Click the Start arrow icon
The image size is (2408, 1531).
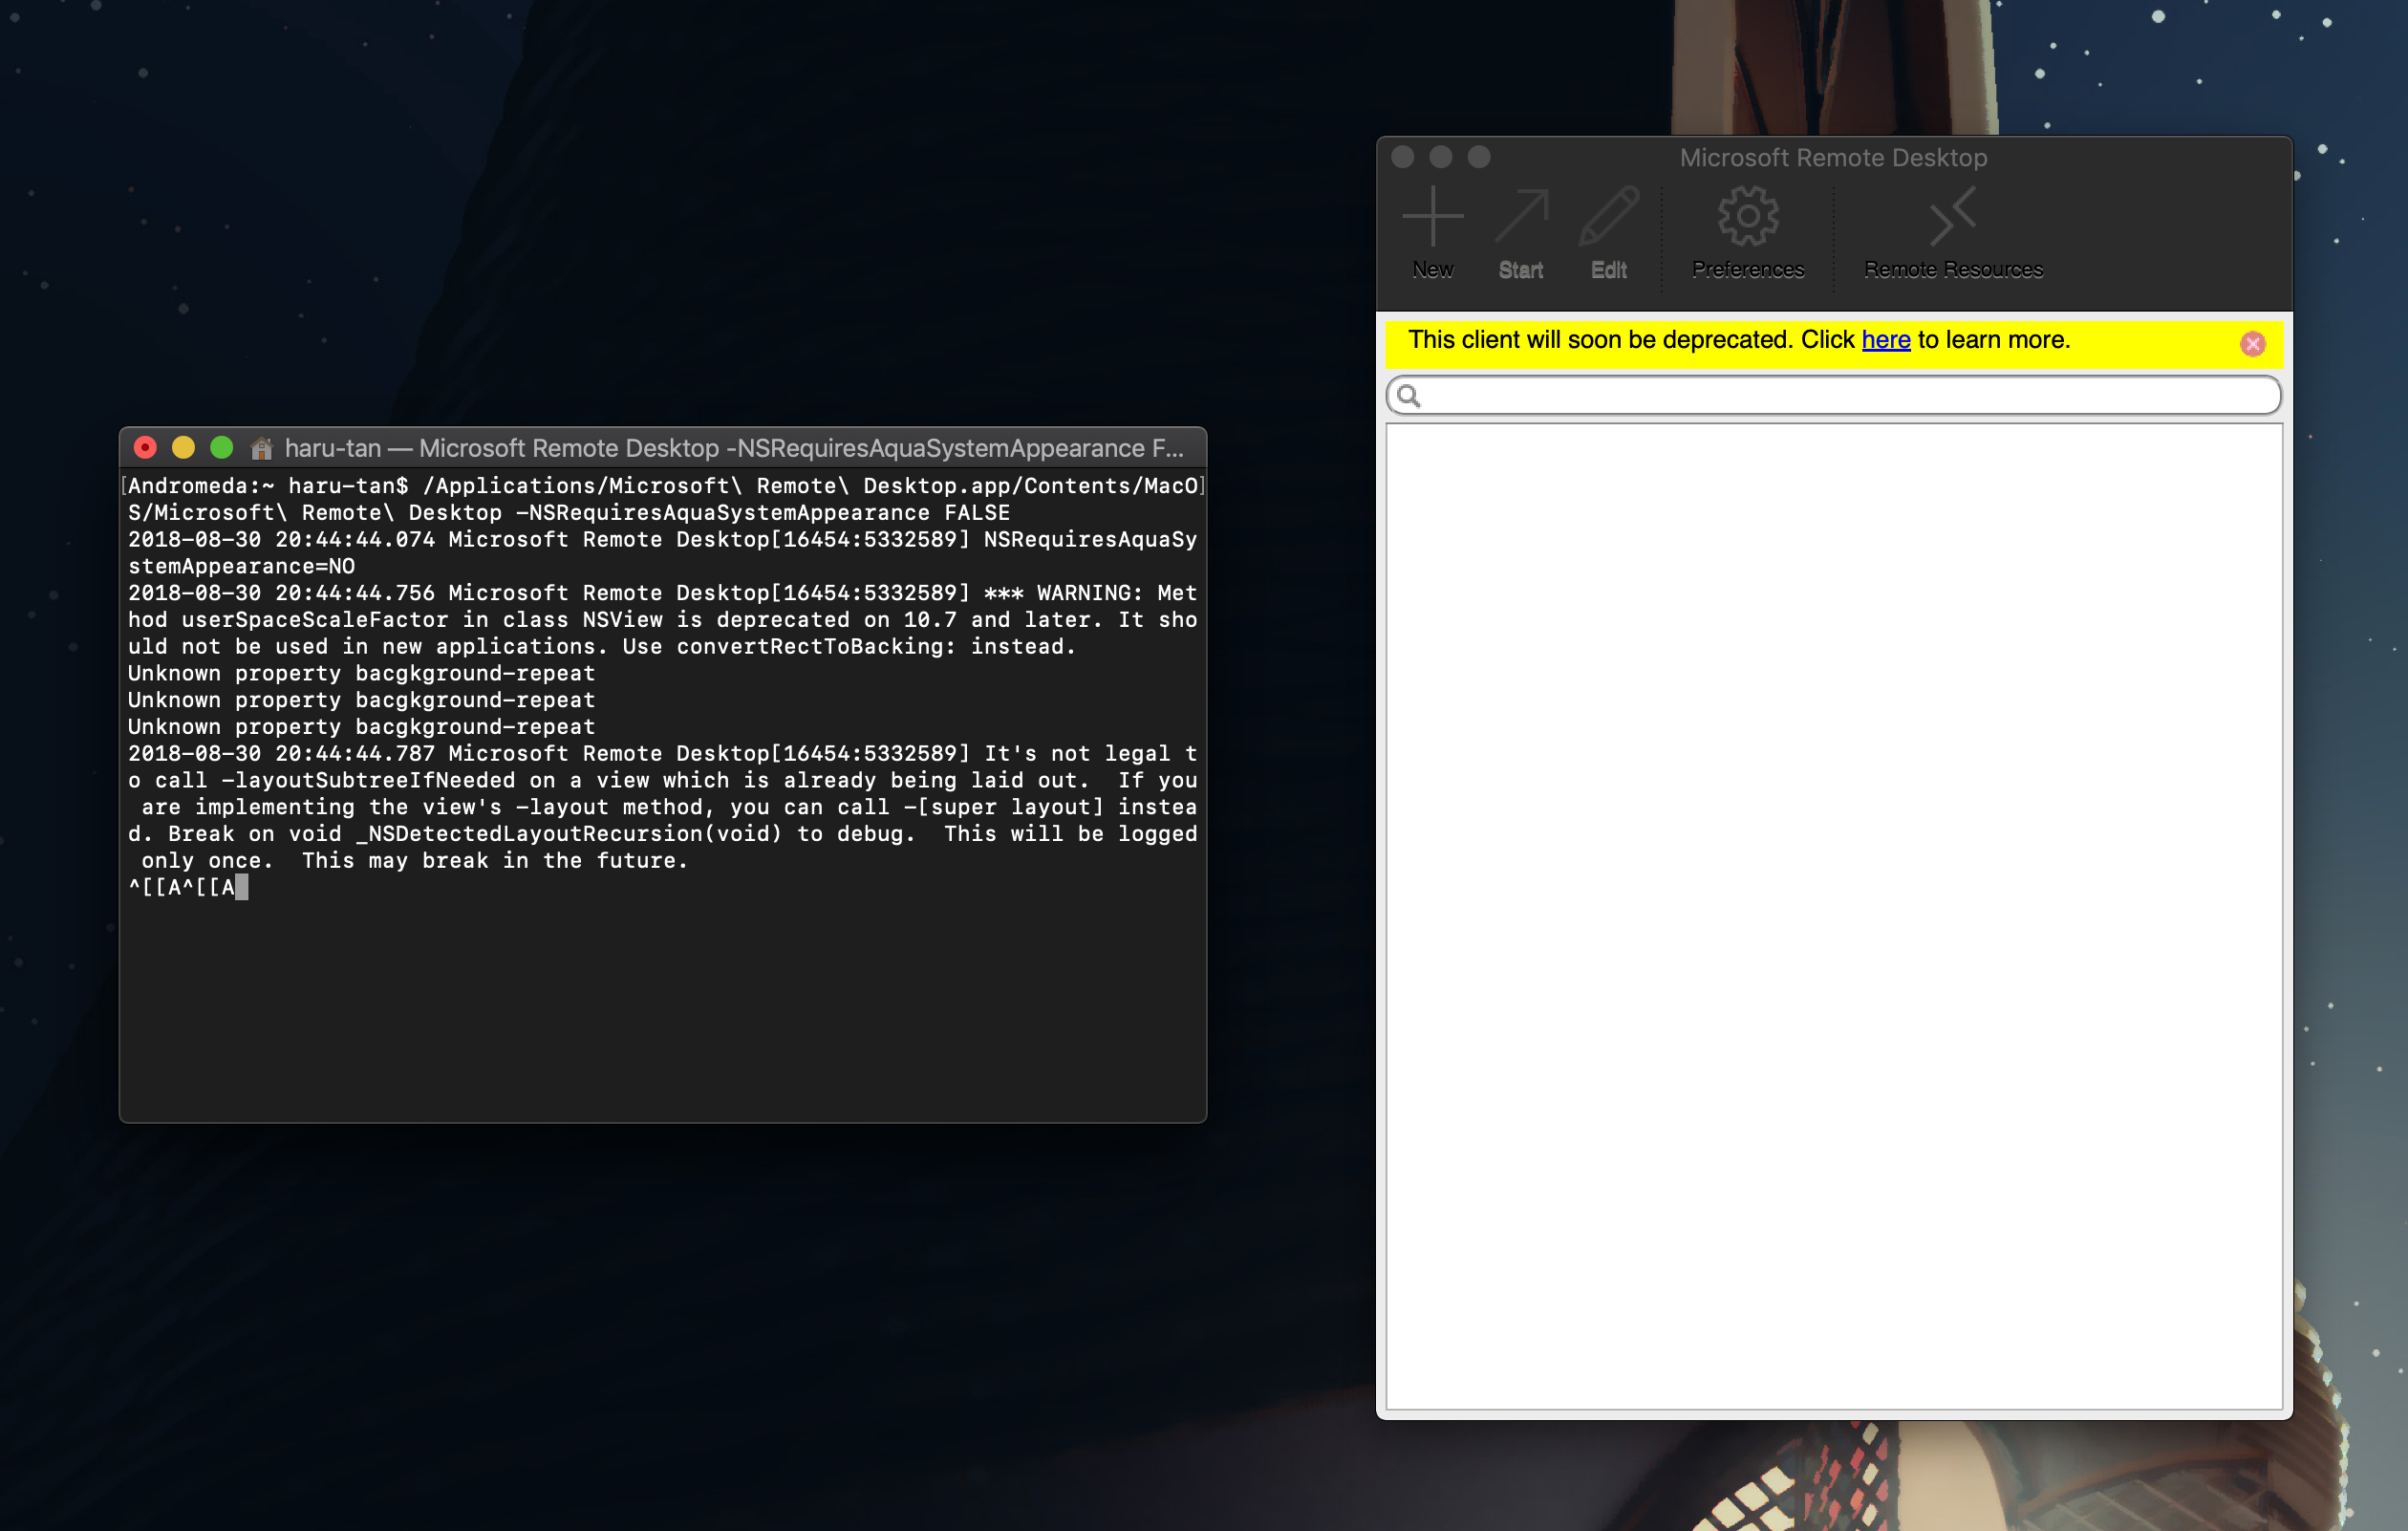[1520, 217]
